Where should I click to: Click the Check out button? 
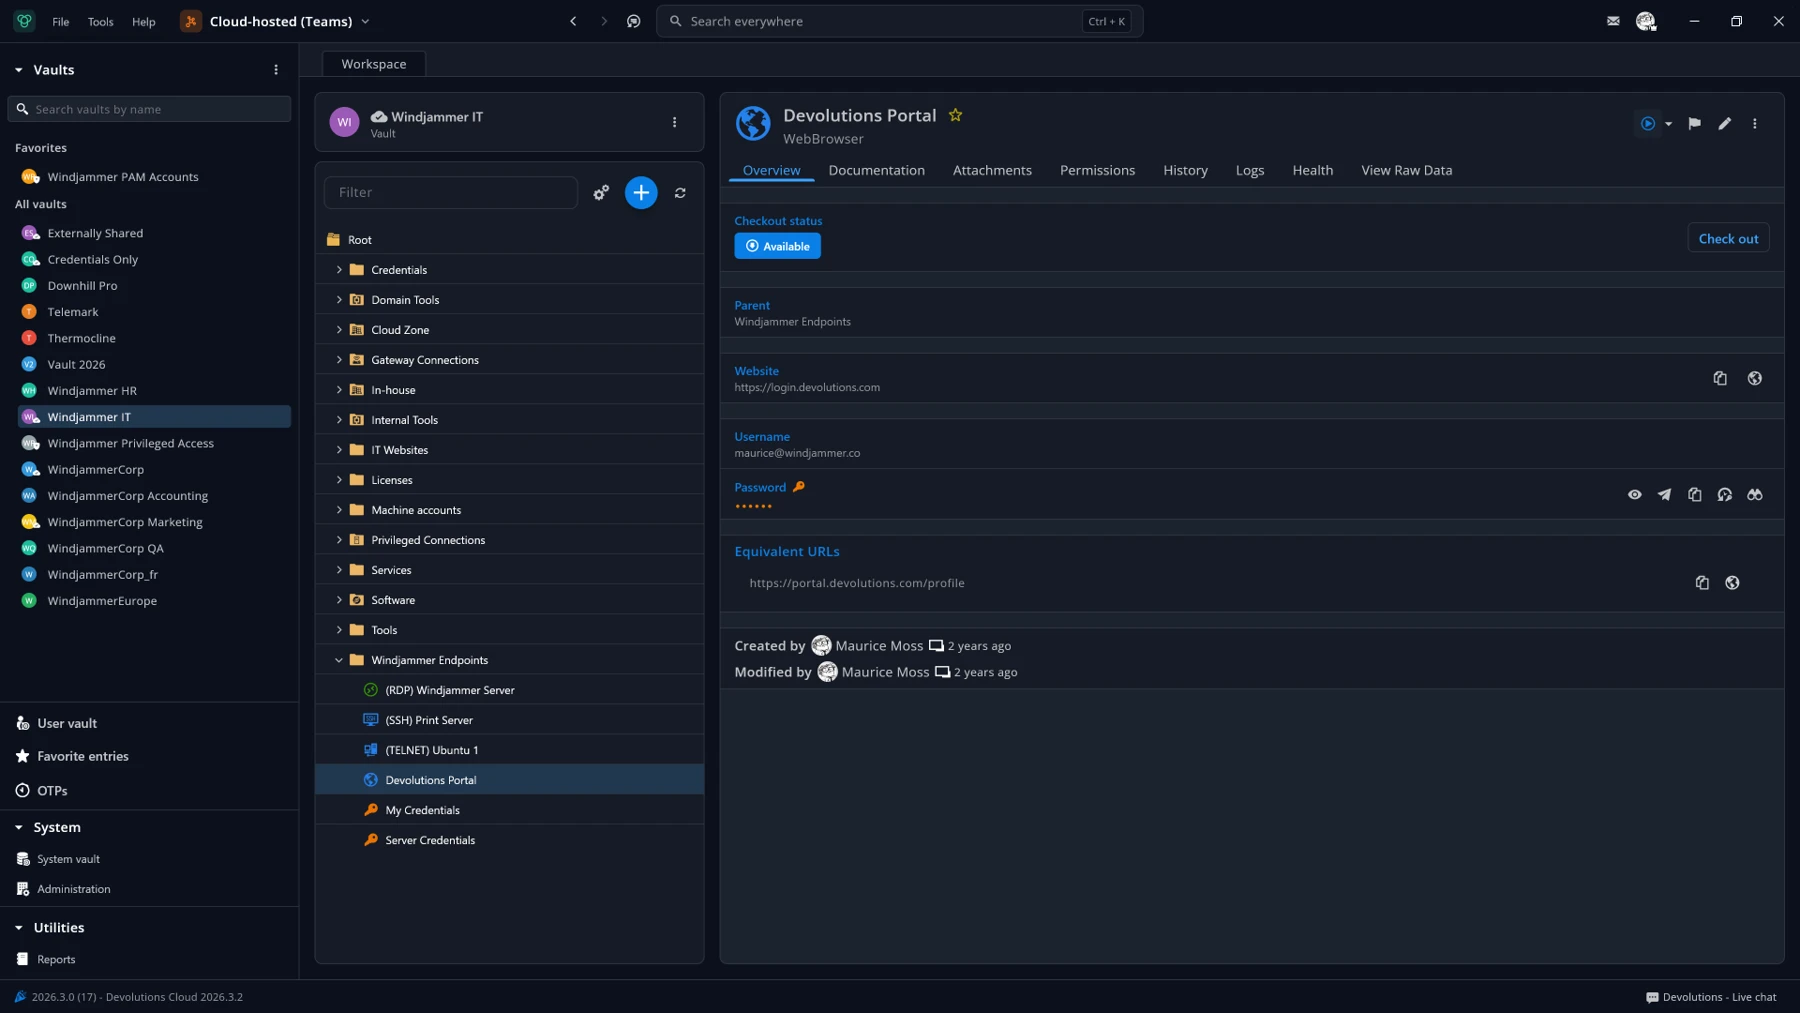tap(1728, 238)
